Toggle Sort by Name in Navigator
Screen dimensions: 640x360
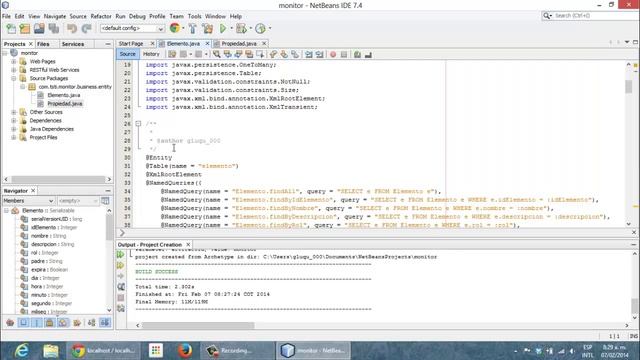(91, 323)
